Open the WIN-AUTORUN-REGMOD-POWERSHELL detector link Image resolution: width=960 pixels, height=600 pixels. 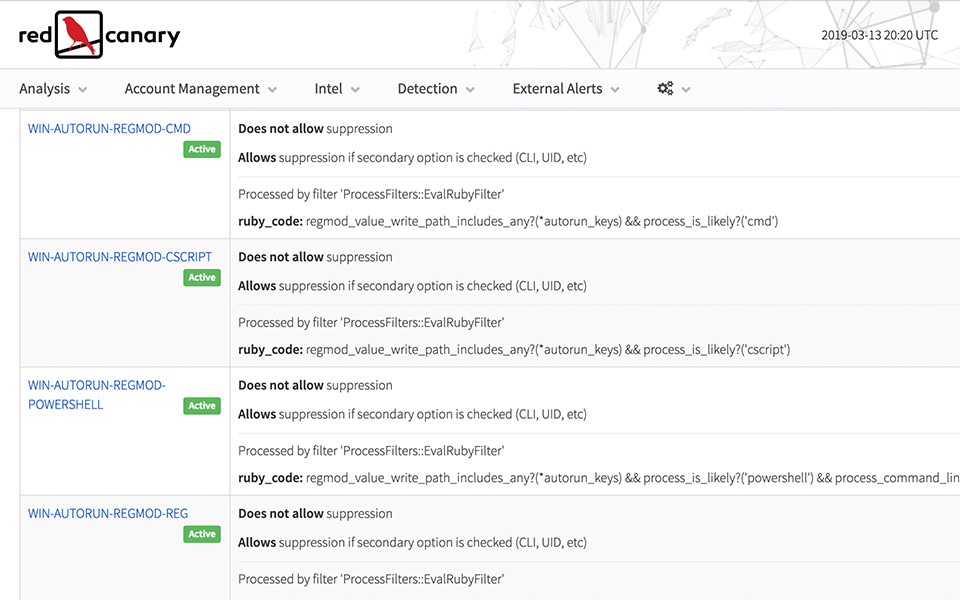(x=96, y=386)
